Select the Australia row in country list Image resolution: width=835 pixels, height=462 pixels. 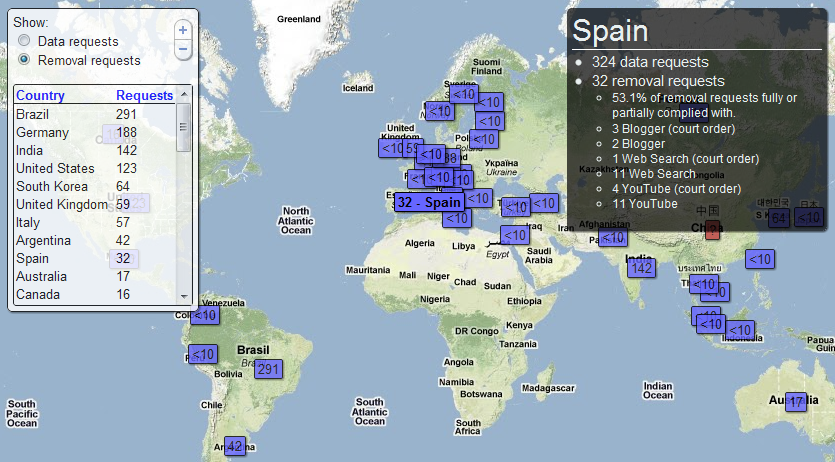(95, 277)
